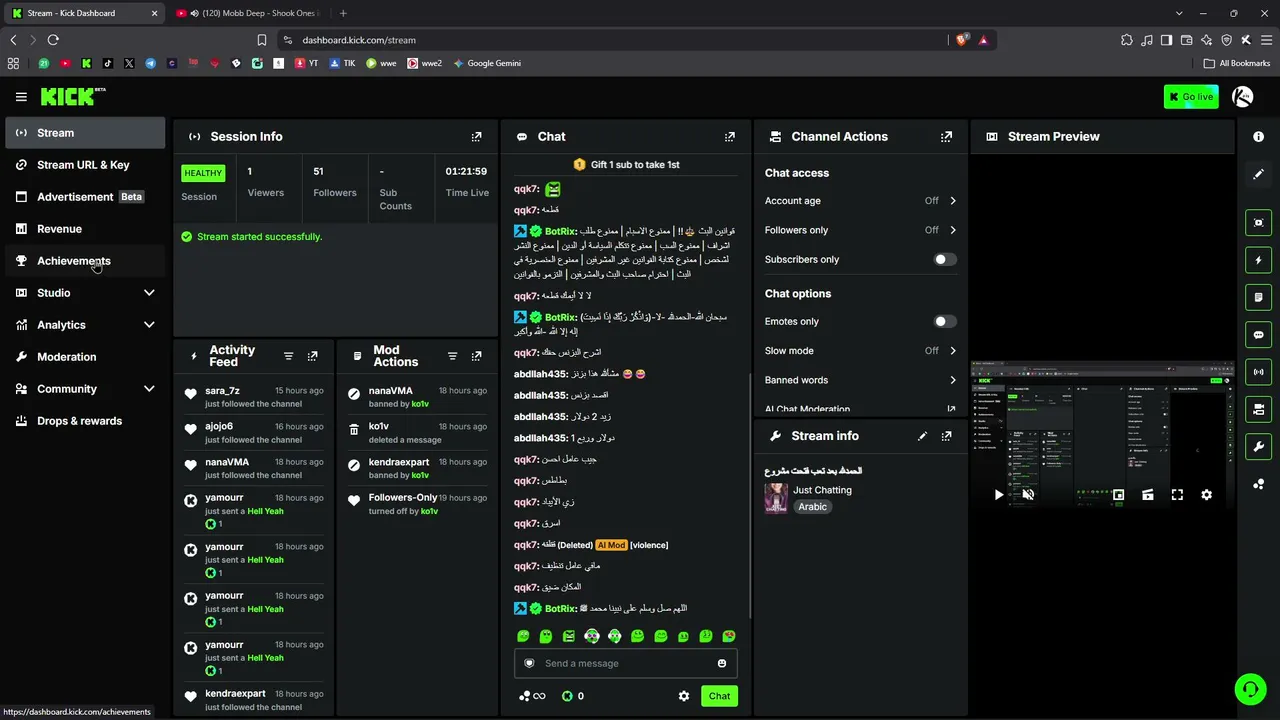Open Stream URL & Key page
1280x720 pixels.
pos(85,165)
